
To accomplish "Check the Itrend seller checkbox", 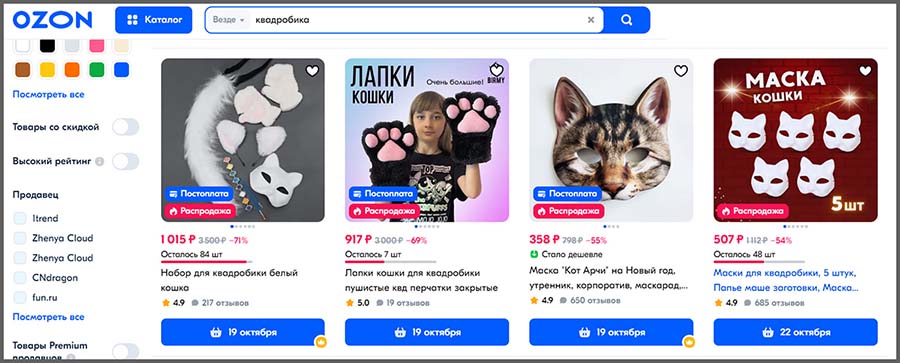I will point(21,218).
